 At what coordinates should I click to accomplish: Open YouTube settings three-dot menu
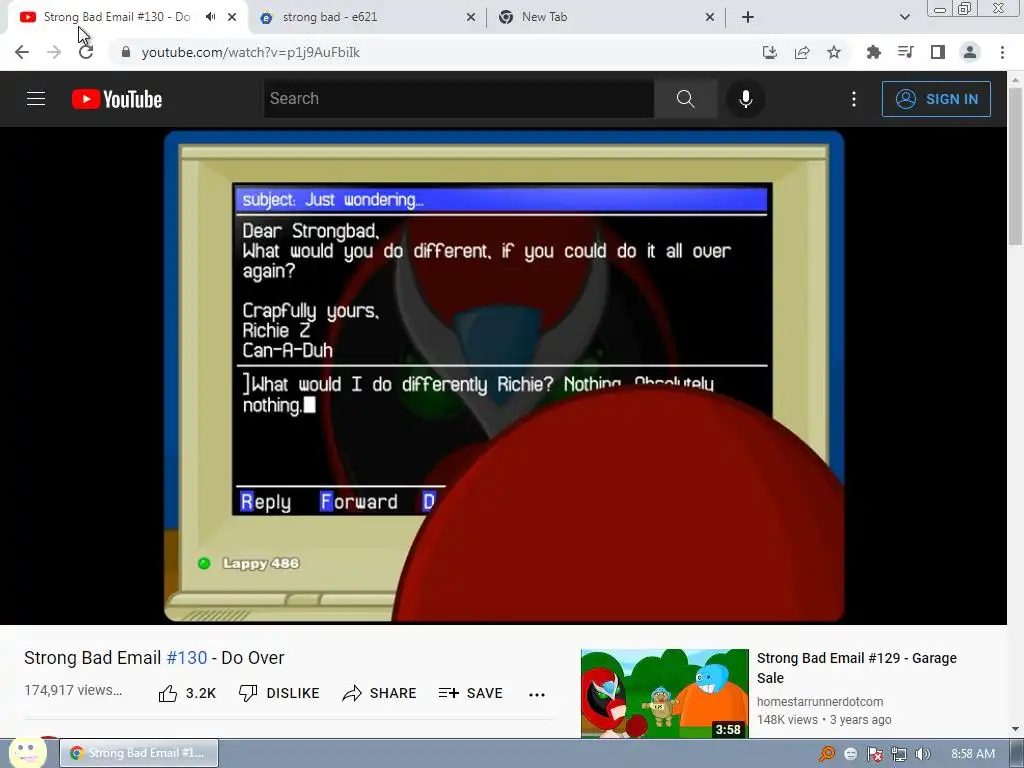tap(854, 99)
